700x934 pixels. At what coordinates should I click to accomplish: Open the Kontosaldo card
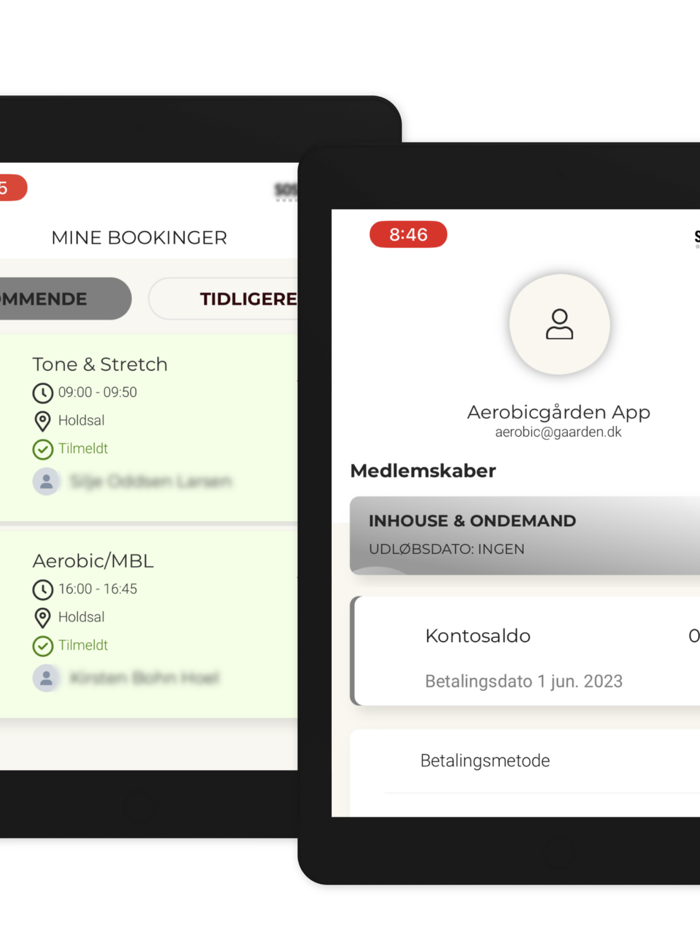[525, 650]
